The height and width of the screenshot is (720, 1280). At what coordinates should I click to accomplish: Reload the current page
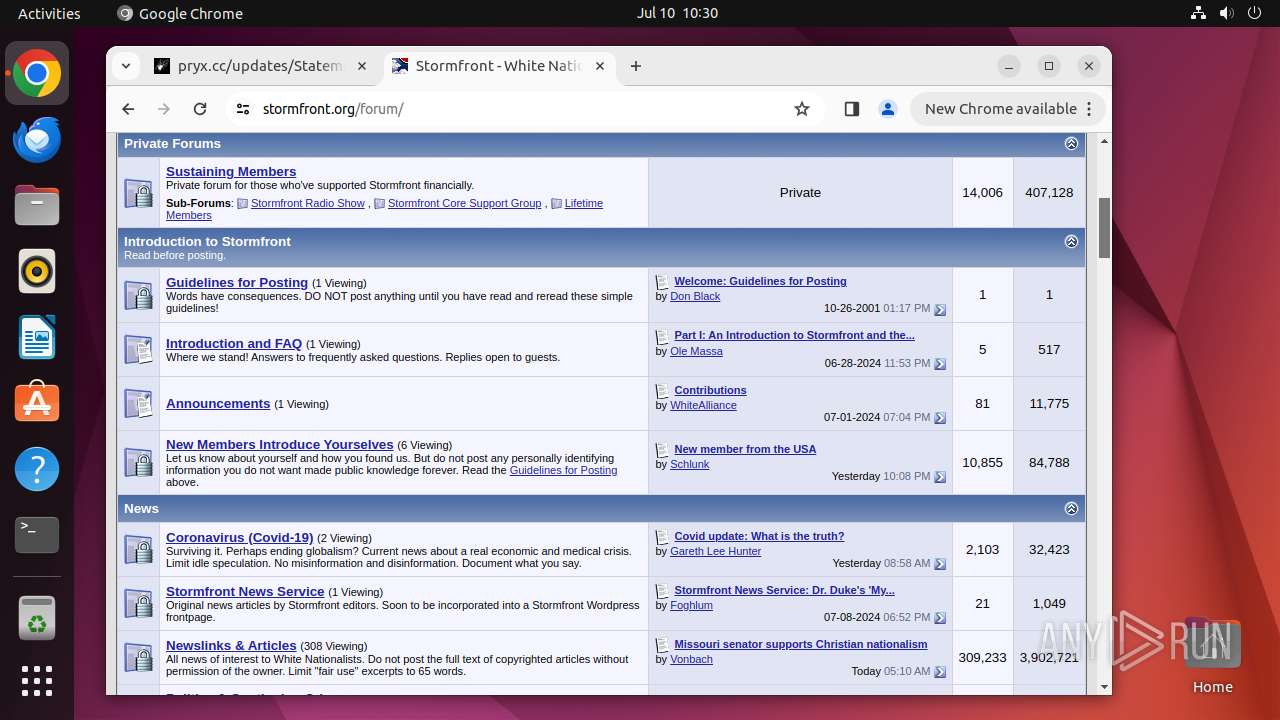coord(200,109)
